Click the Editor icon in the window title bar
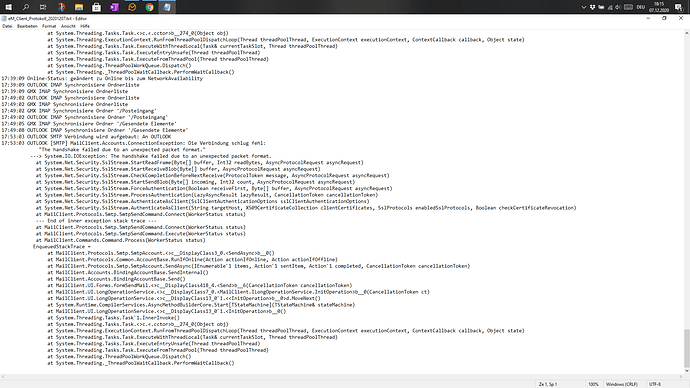 tap(4, 18)
